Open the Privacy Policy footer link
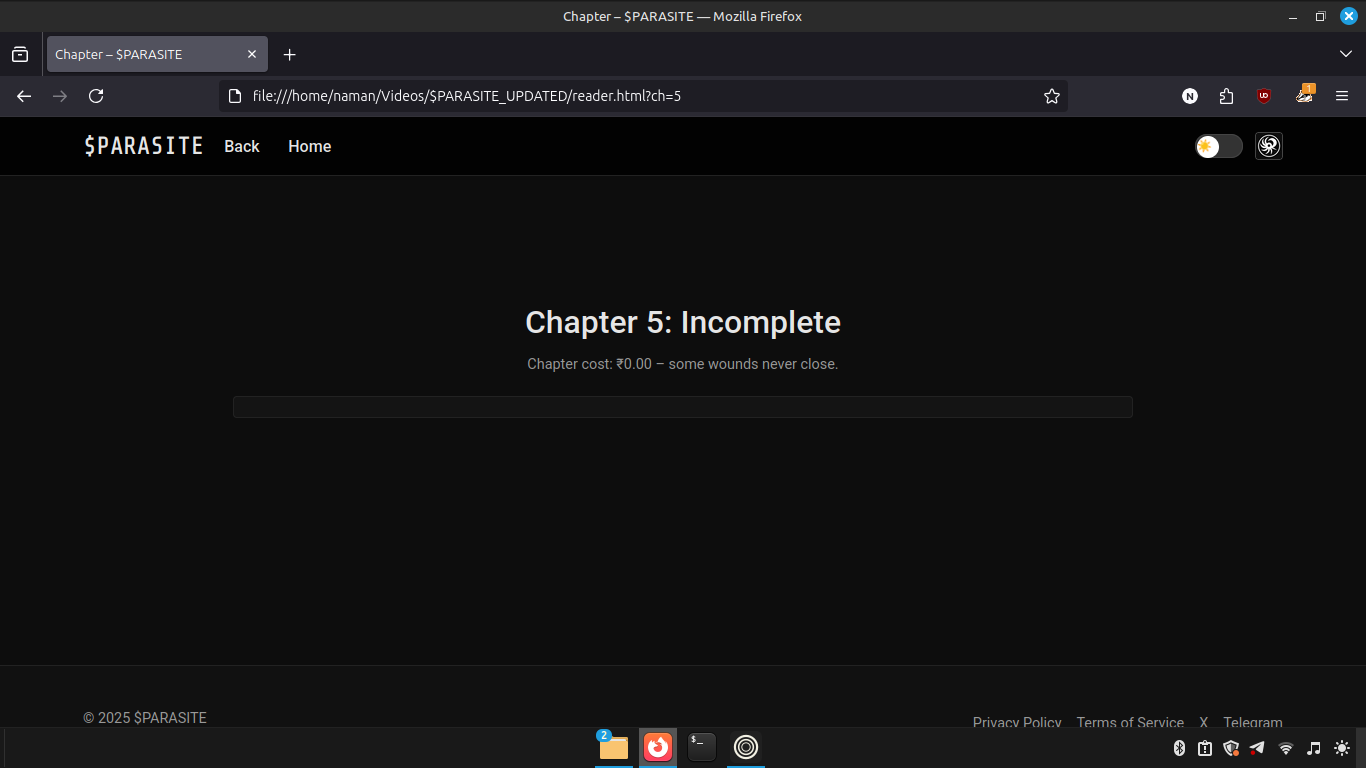The width and height of the screenshot is (1366, 768). (x=1017, y=722)
